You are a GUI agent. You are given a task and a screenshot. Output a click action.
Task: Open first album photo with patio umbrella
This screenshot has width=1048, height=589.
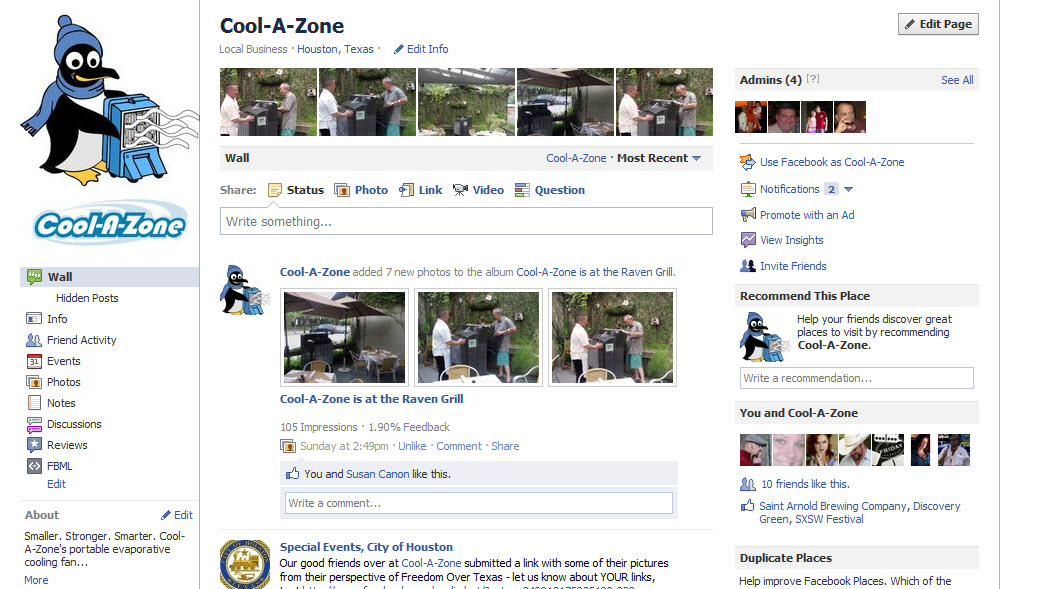344,337
